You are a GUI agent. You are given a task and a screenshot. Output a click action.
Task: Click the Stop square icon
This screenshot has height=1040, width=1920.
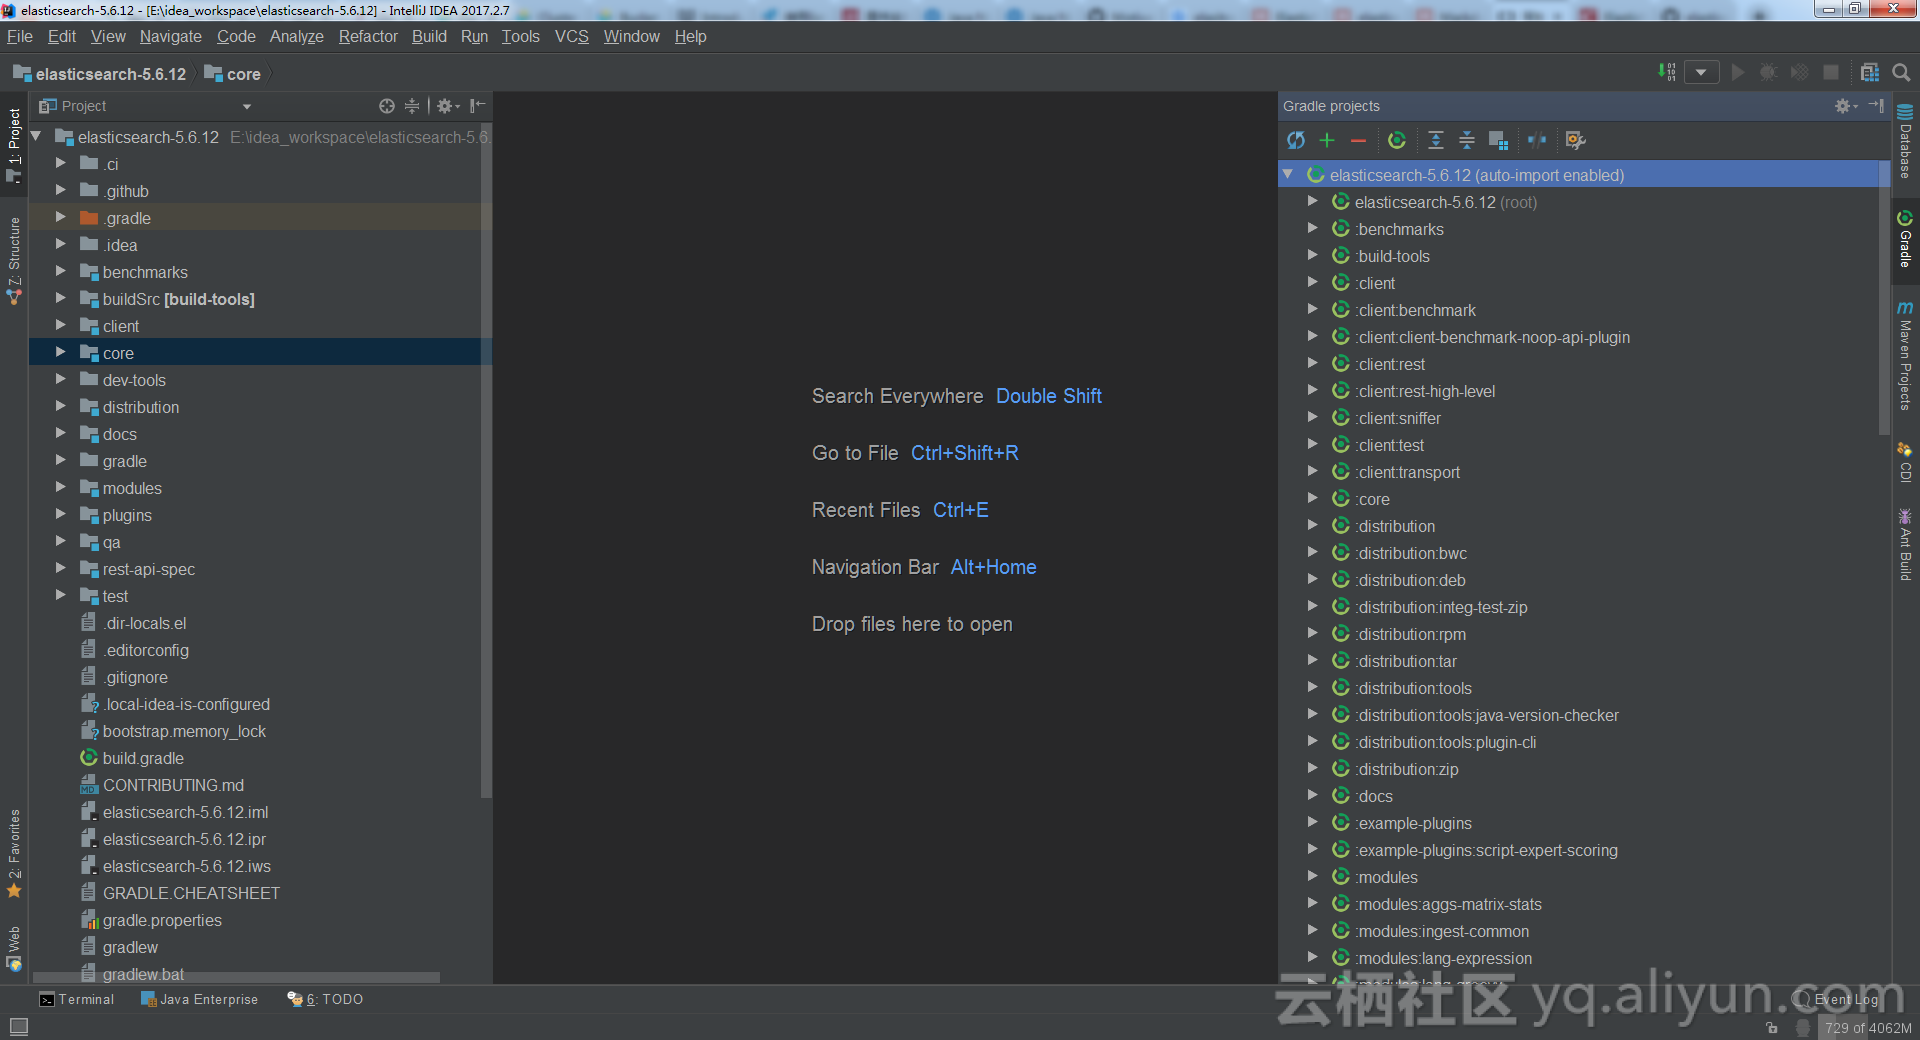click(x=1831, y=72)
